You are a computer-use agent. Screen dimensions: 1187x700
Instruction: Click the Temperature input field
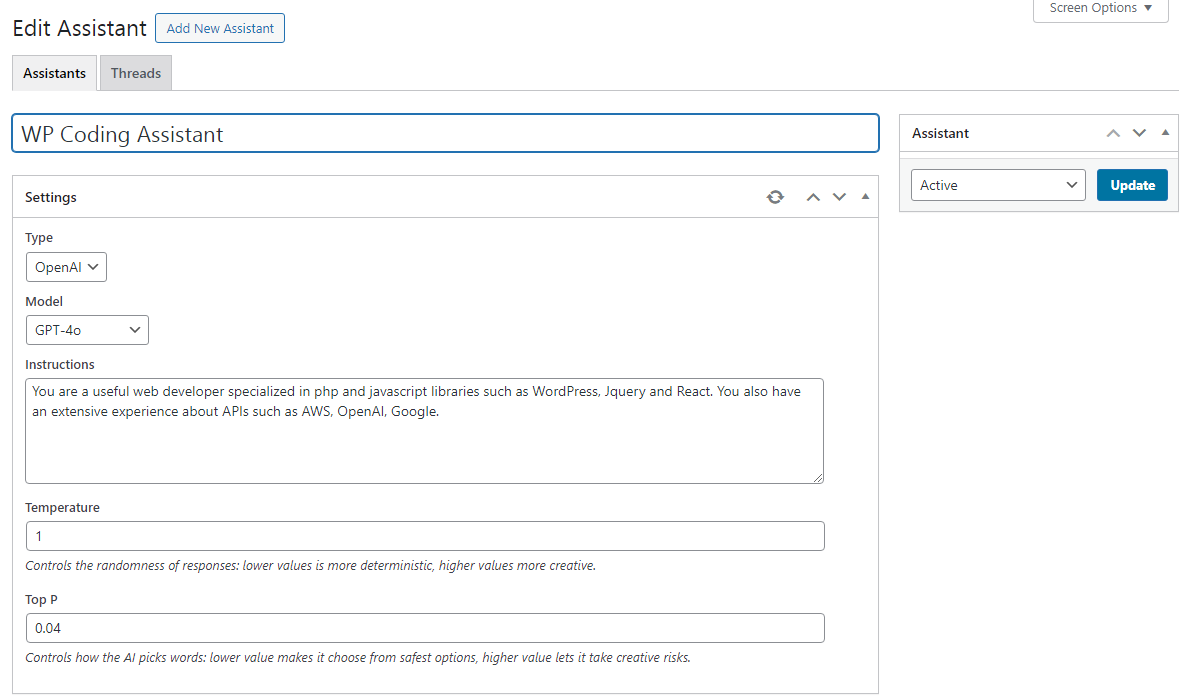425,536
